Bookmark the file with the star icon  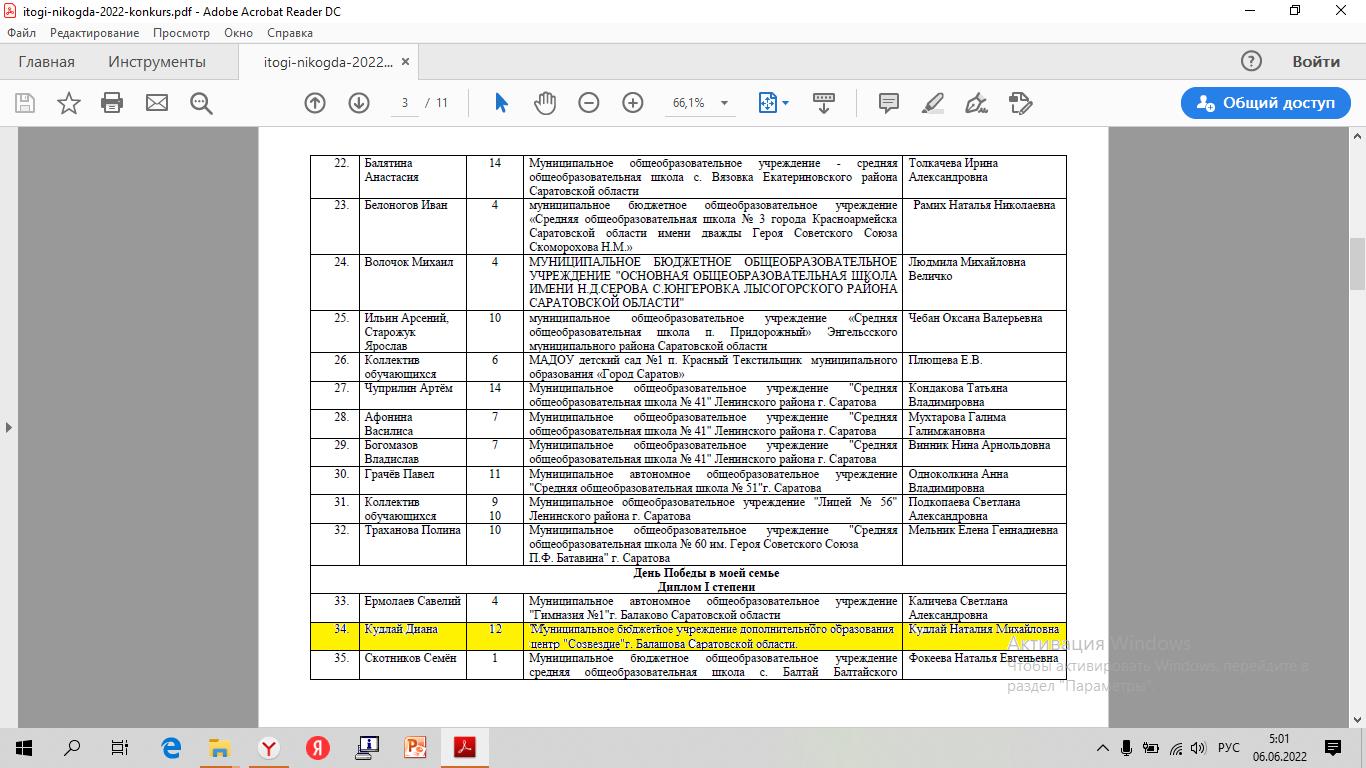69,103
